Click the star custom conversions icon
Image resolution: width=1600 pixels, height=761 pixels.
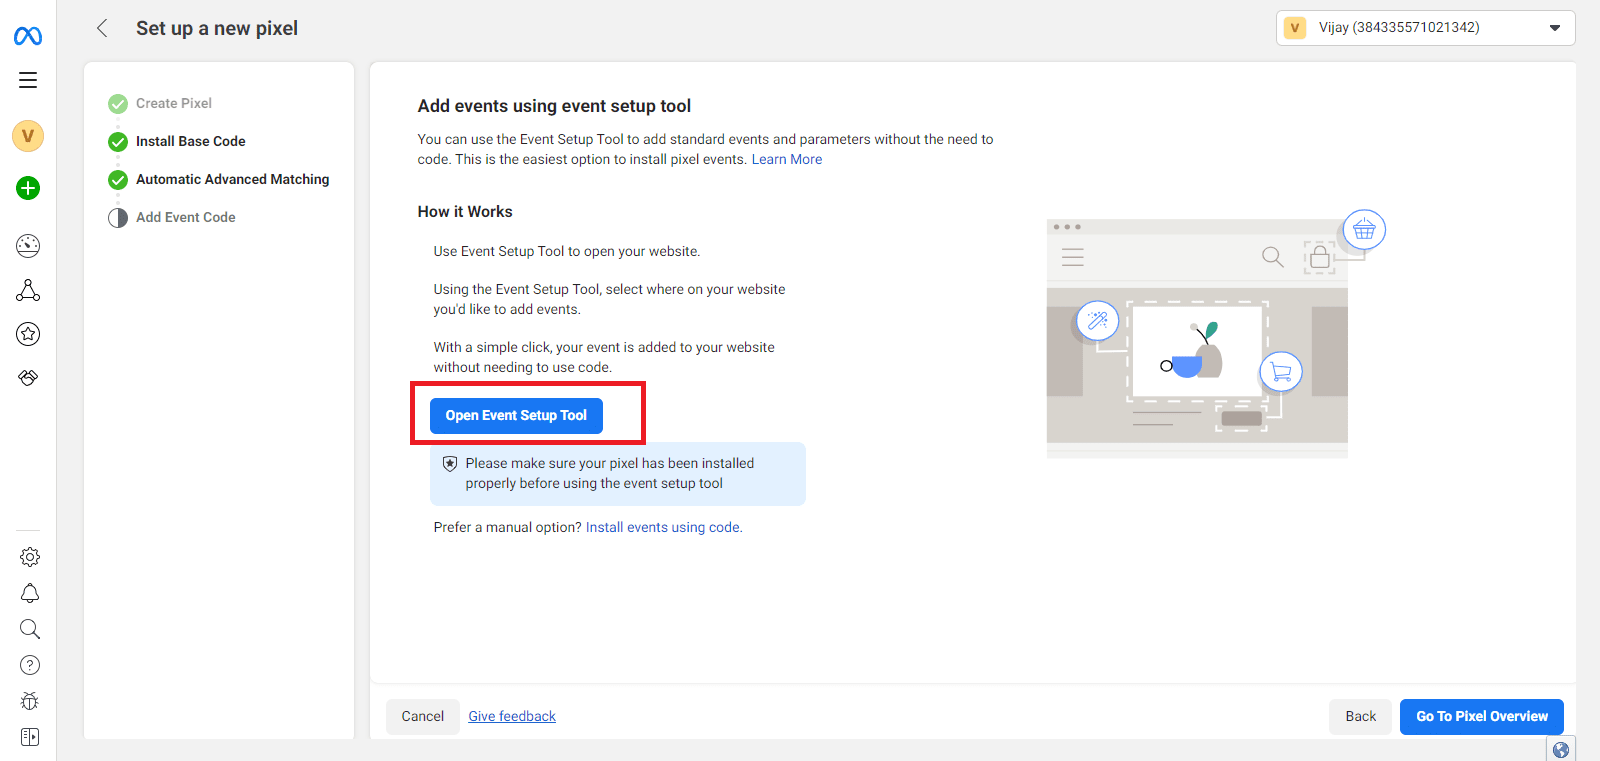[x=28, y=334]
